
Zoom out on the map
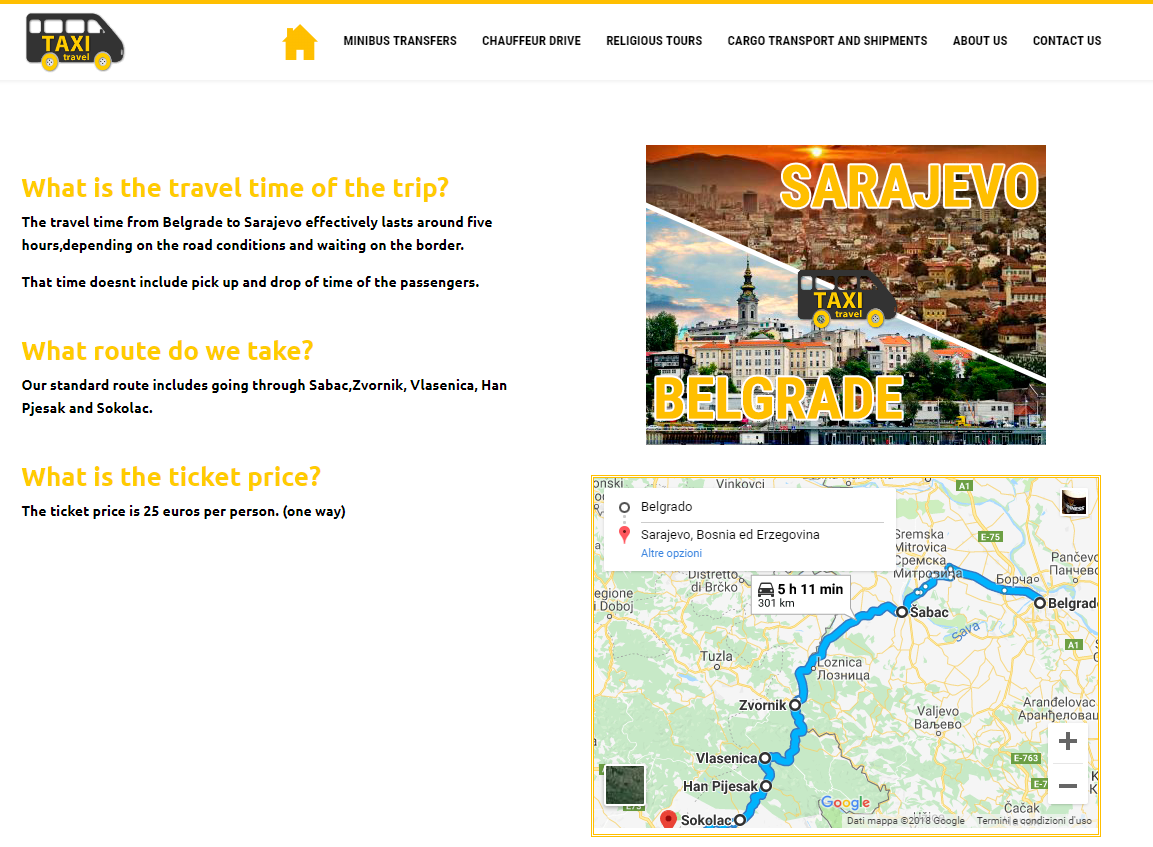1067,785
